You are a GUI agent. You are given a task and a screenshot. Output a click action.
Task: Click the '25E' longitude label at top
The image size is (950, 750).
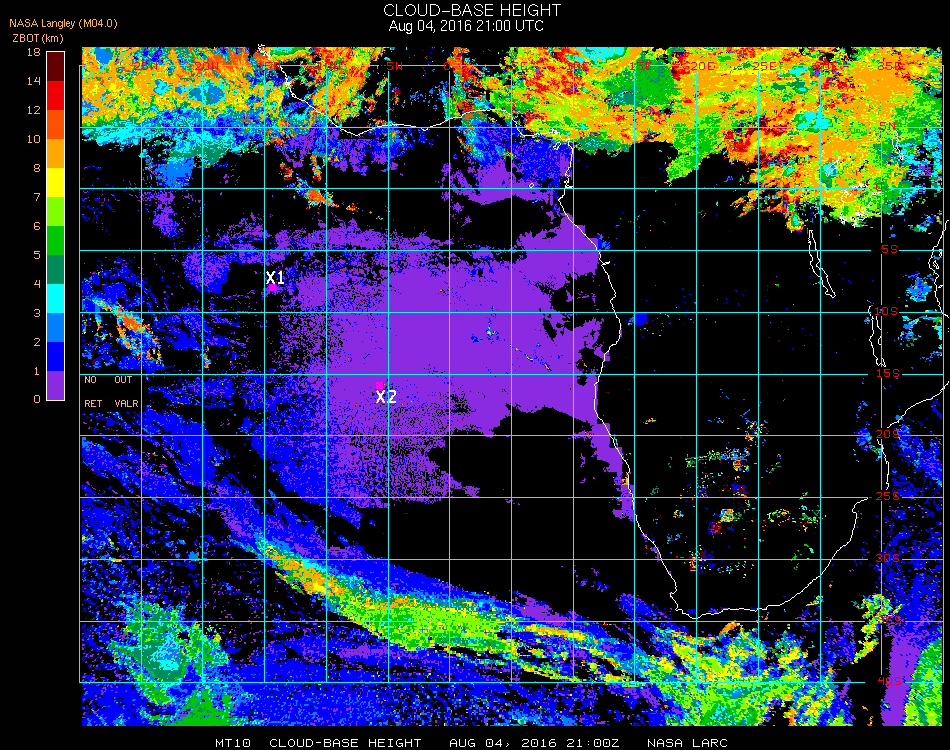(764, 66)
